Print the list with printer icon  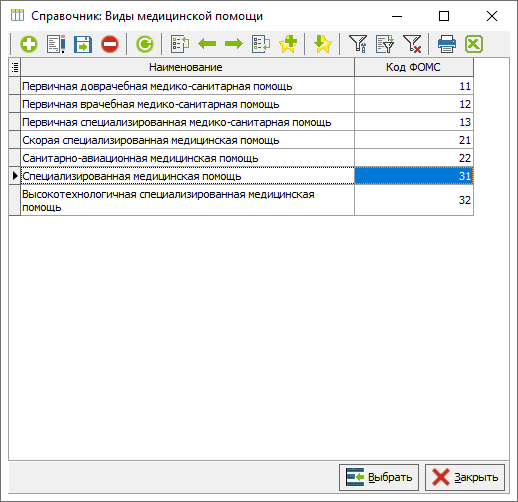pos(447,44)
